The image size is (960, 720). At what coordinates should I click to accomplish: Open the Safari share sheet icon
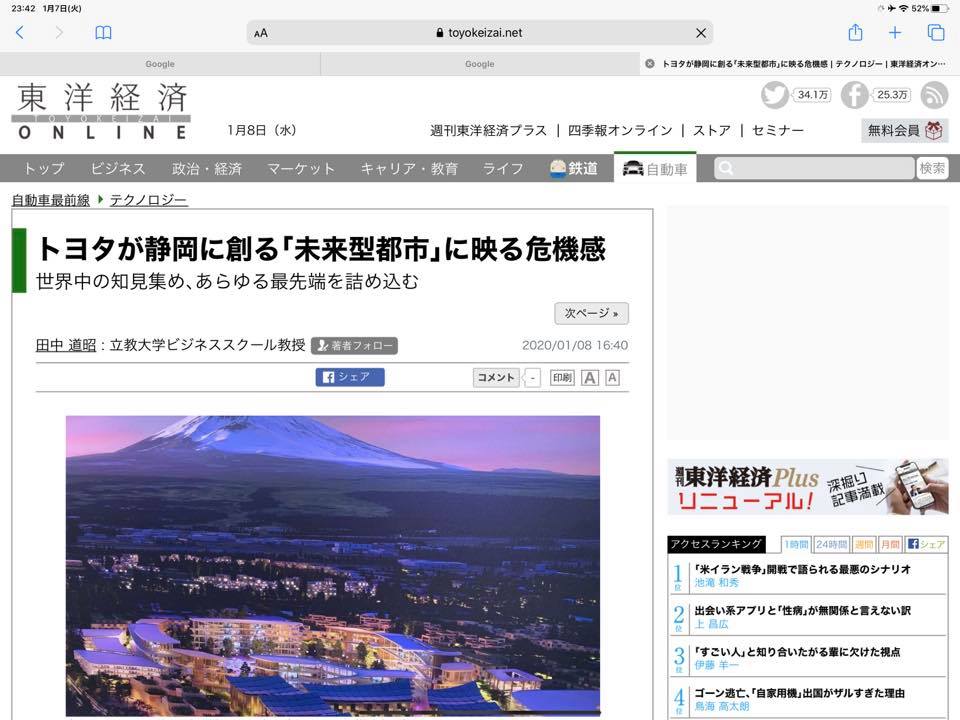tap(855, 32)
